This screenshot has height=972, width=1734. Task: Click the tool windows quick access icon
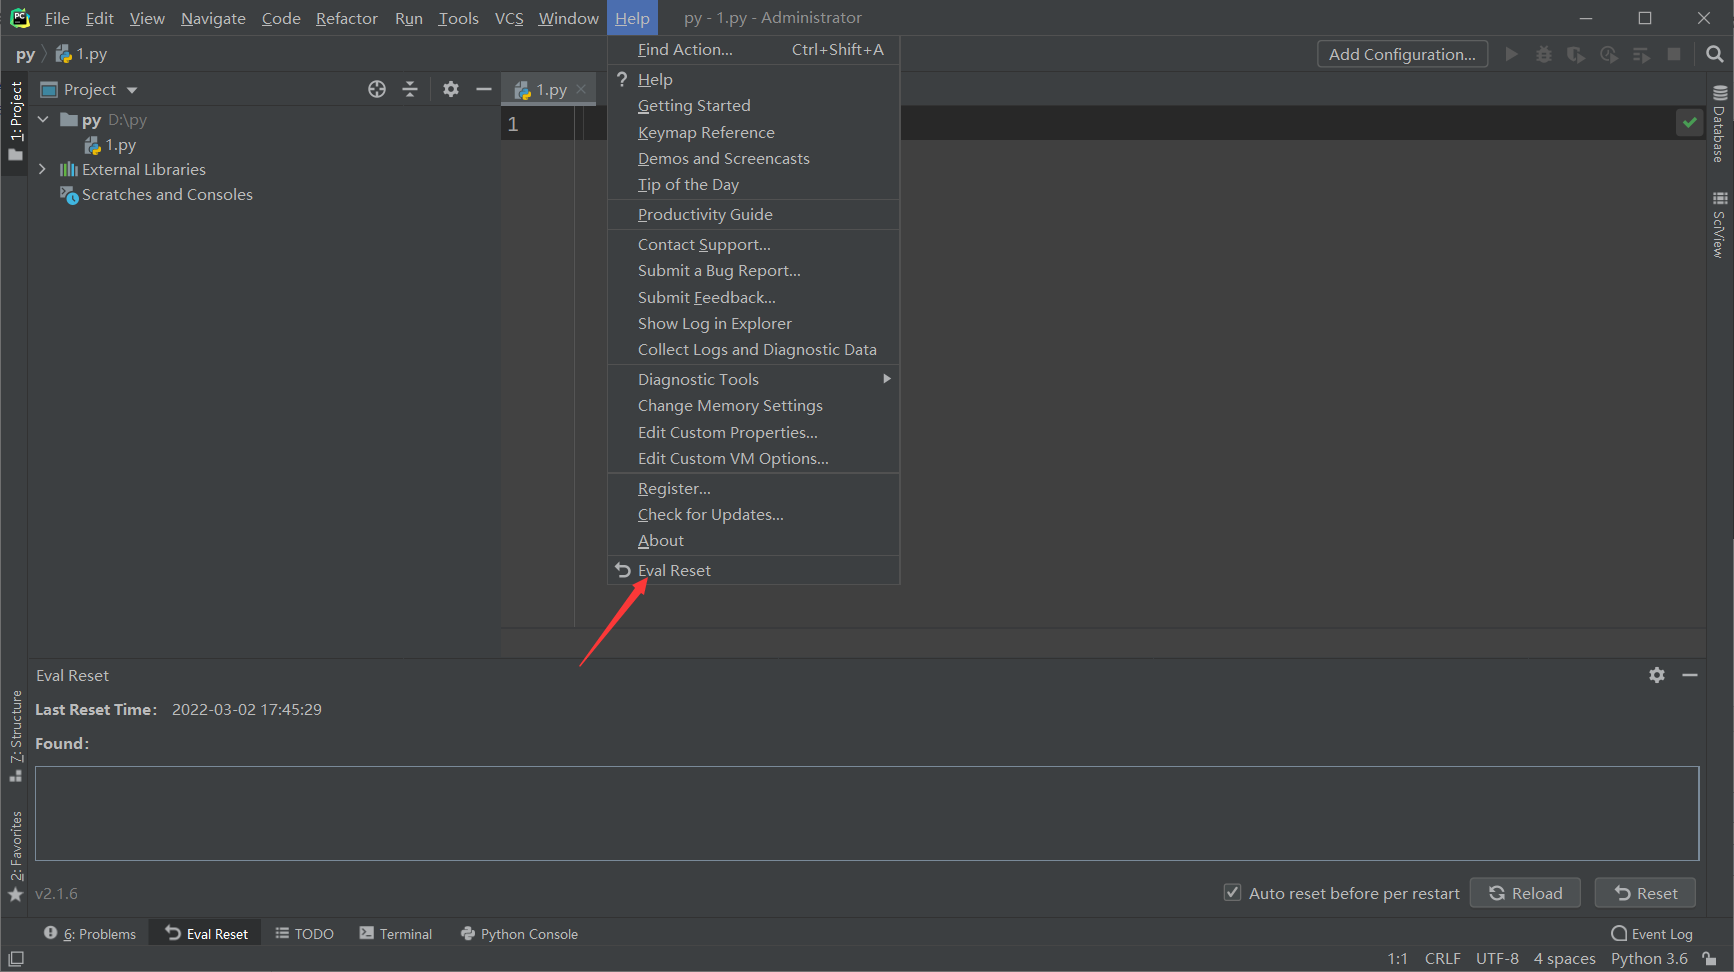(x=16, y=959)
